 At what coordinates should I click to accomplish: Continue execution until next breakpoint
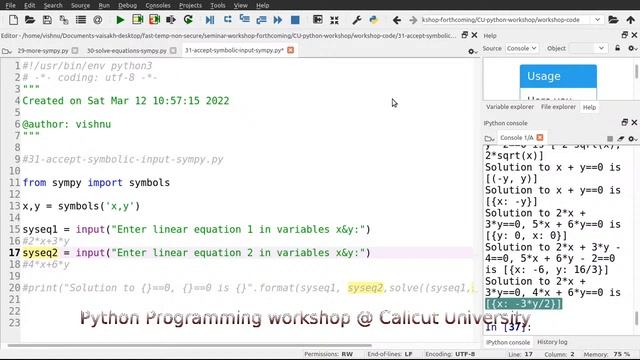(278, 20)
